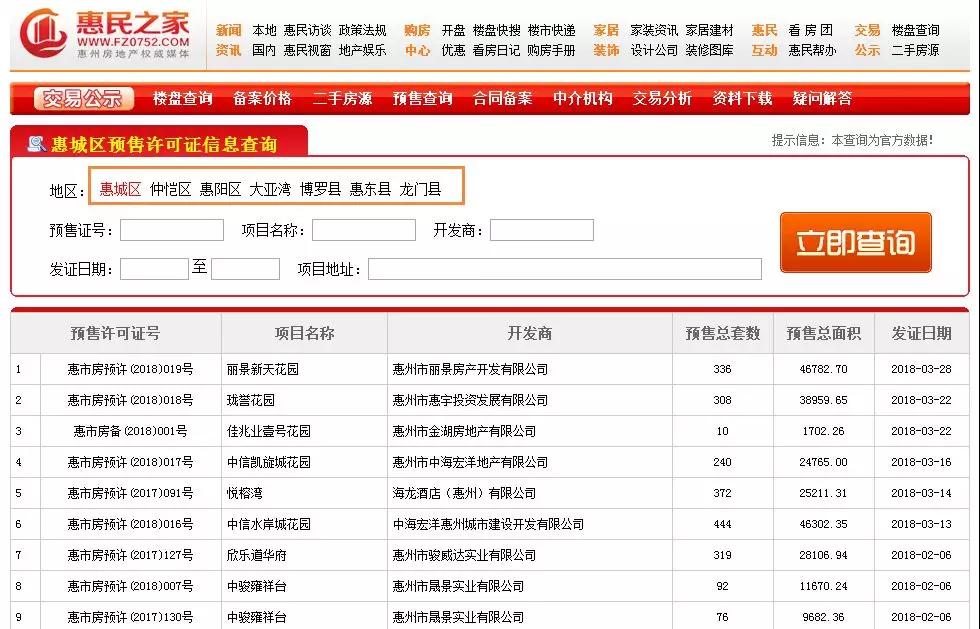Viewport: 980px width, 629px height.
Task: Click the 预售总套数 column header
Action: 723,333
